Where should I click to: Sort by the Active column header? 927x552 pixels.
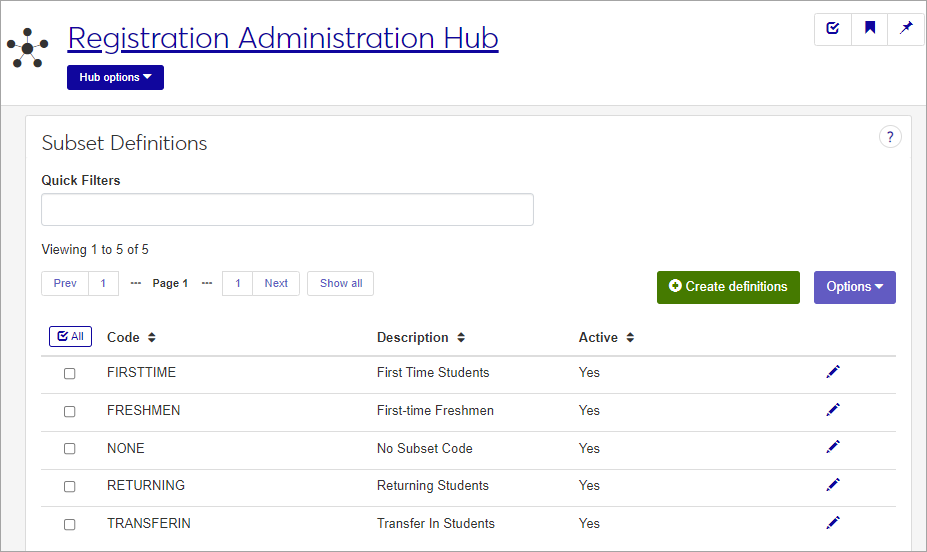(x=606, y=338)
